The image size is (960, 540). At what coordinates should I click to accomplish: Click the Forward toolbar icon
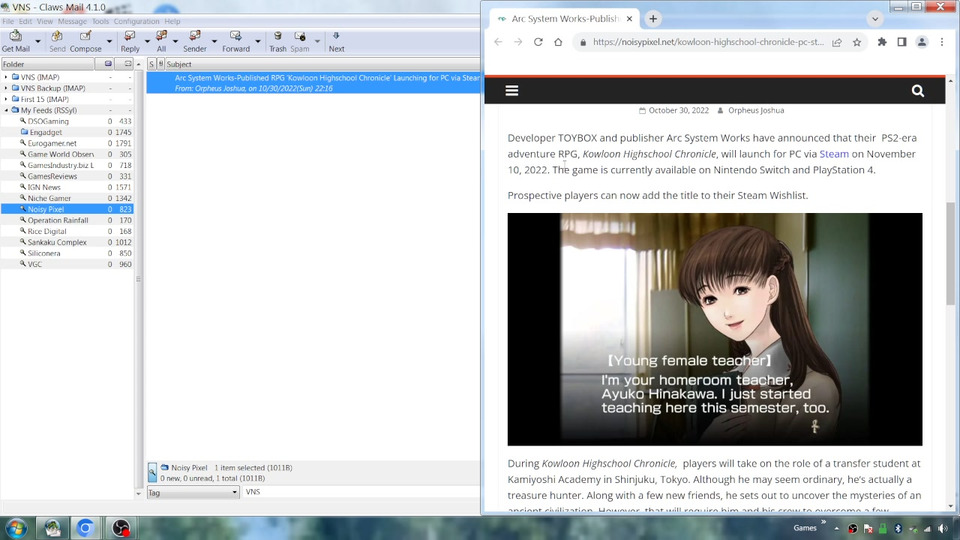[236, 41]
